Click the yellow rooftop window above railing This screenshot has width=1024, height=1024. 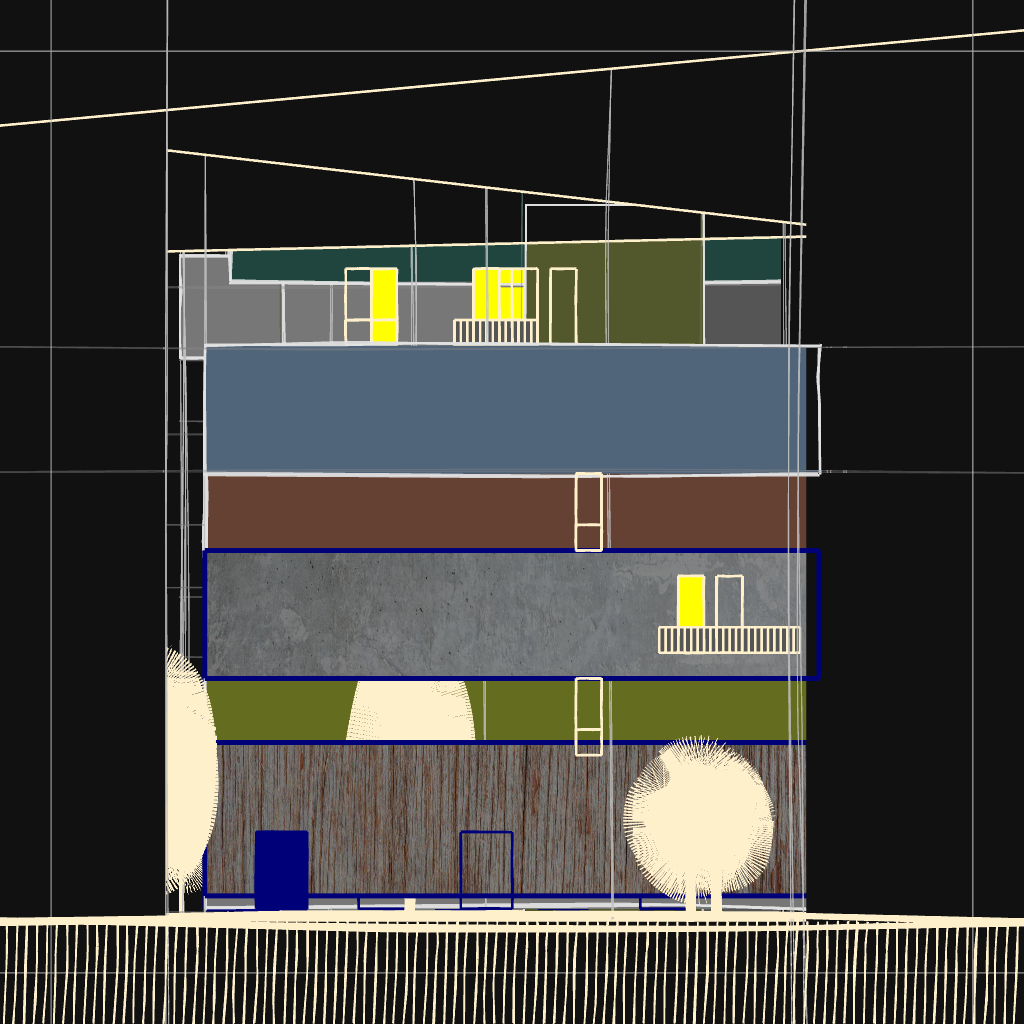pyautogui.click(x=498, y=293)
